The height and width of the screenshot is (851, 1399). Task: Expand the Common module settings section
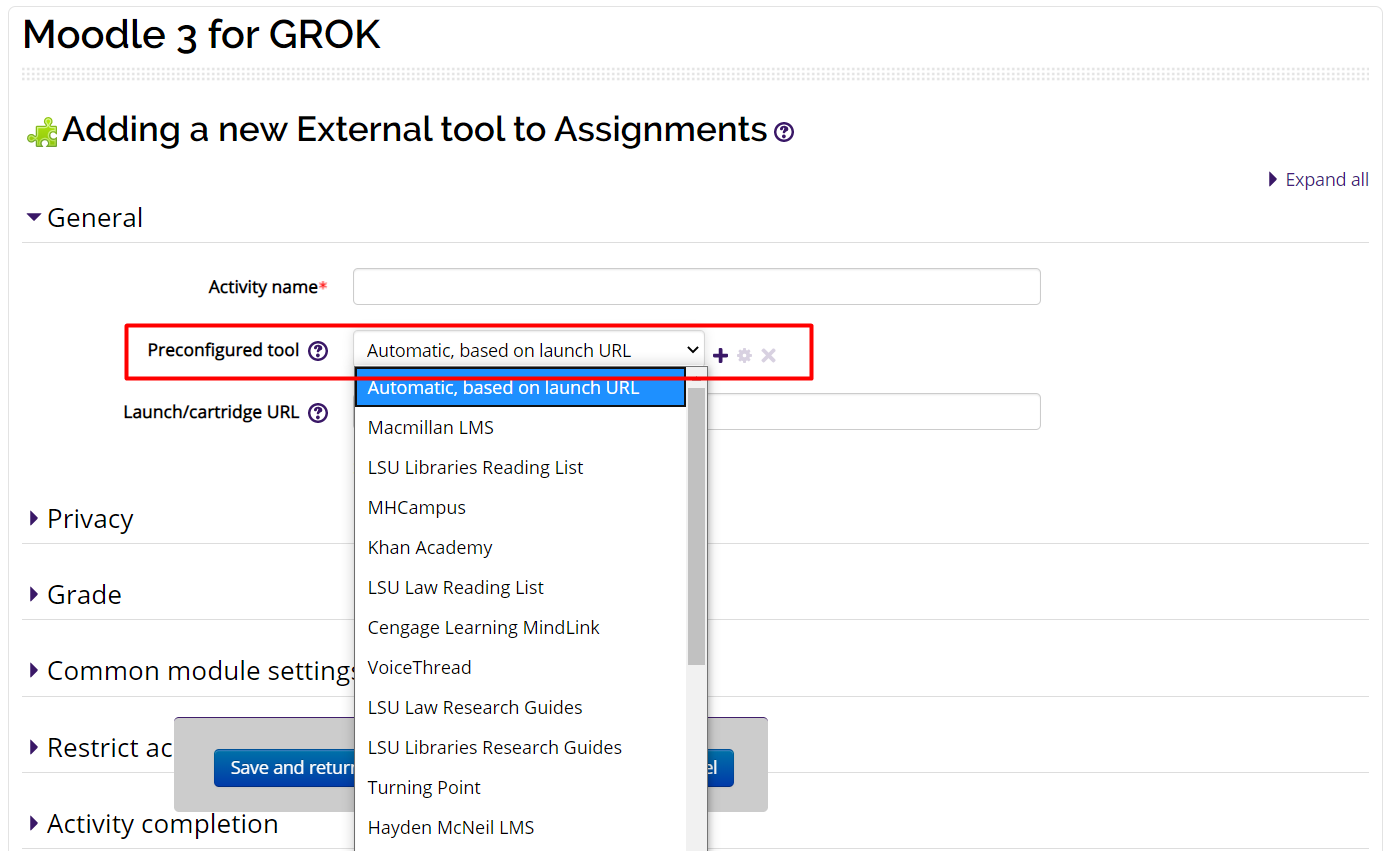click(x=192, y=671)
